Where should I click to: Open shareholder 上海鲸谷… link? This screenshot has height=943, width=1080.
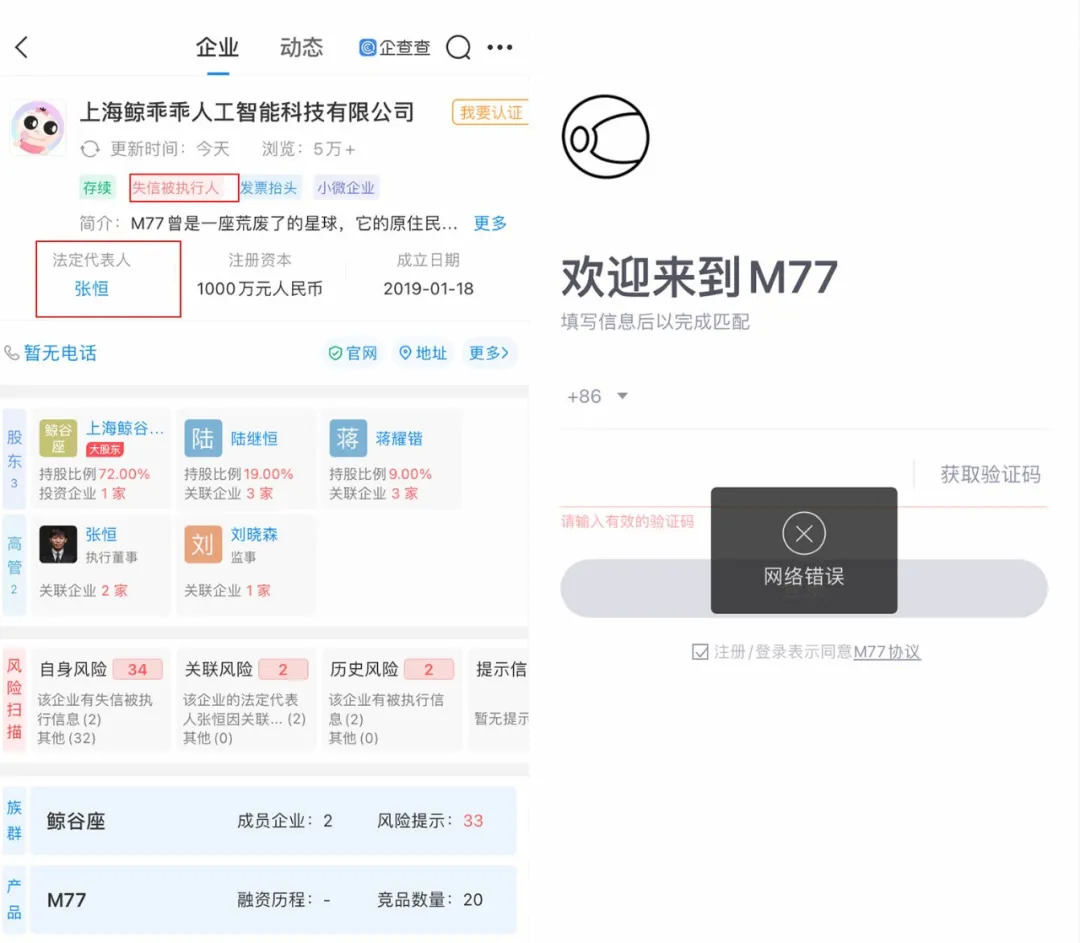pyautogui.click(x=125, y=428)
